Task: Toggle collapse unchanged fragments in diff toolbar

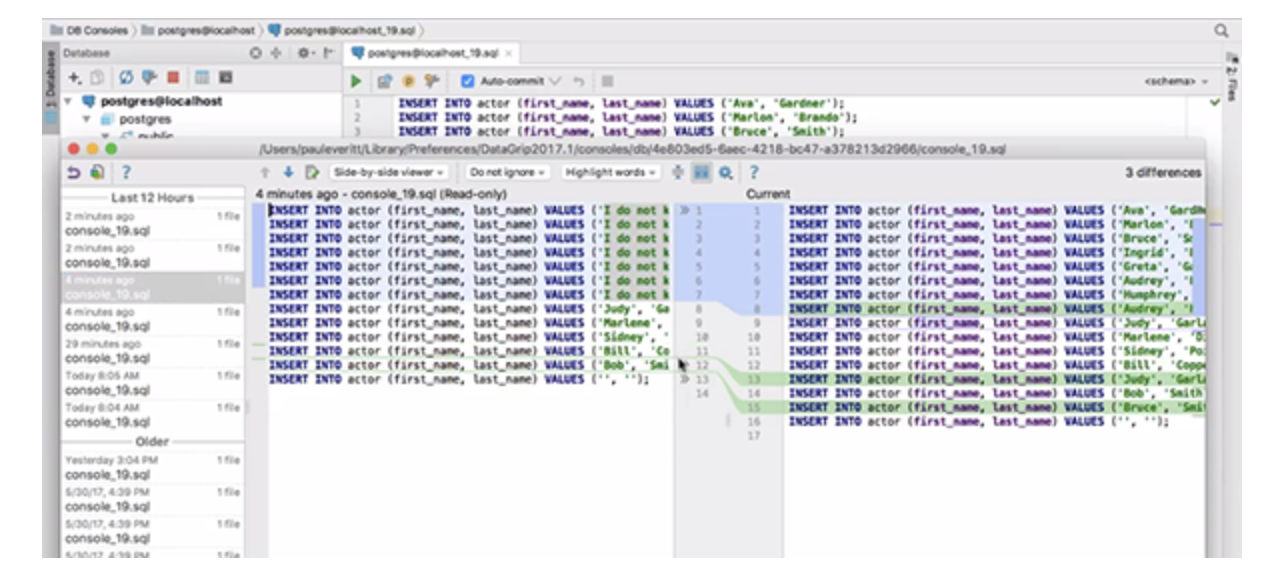Action: point(678,173)
